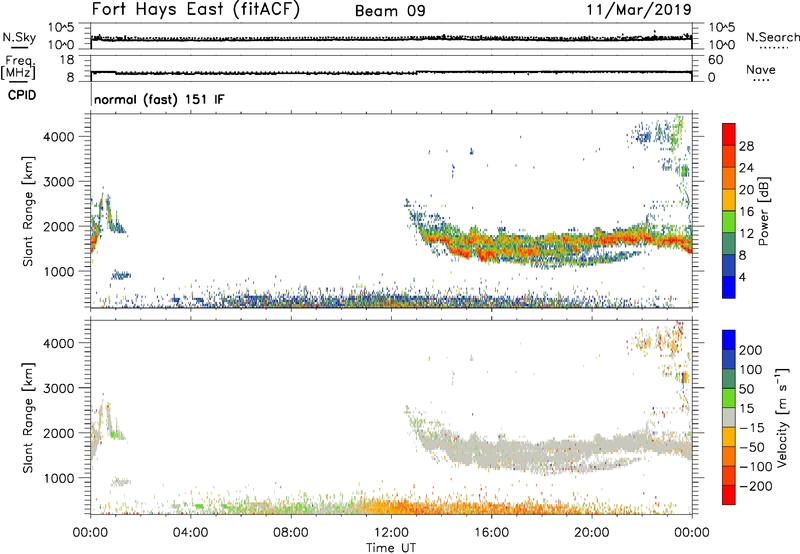Pick the Power colorbar segment between 16 and 20

pyautogui.click(x=729, y=200)
